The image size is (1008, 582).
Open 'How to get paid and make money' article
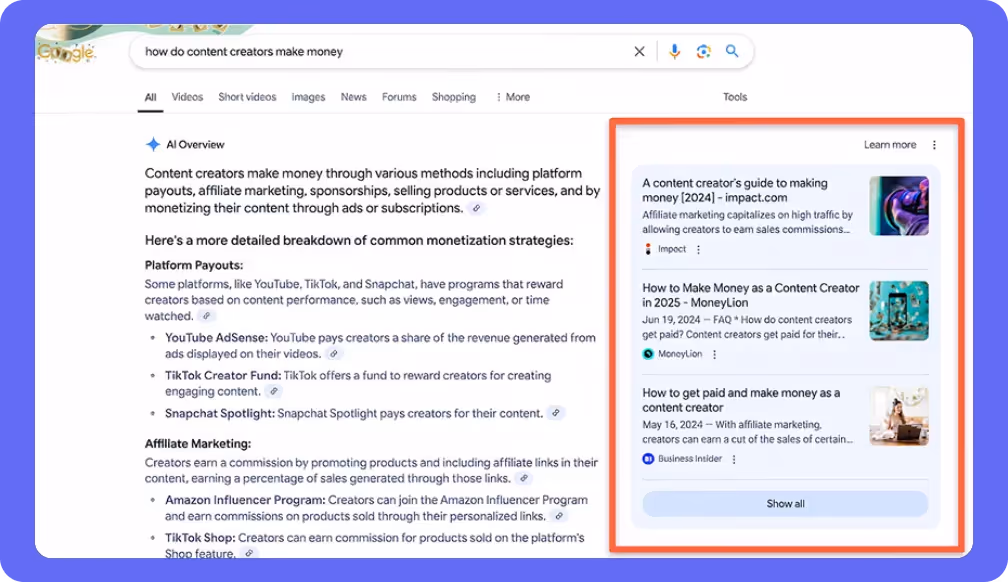741,400
